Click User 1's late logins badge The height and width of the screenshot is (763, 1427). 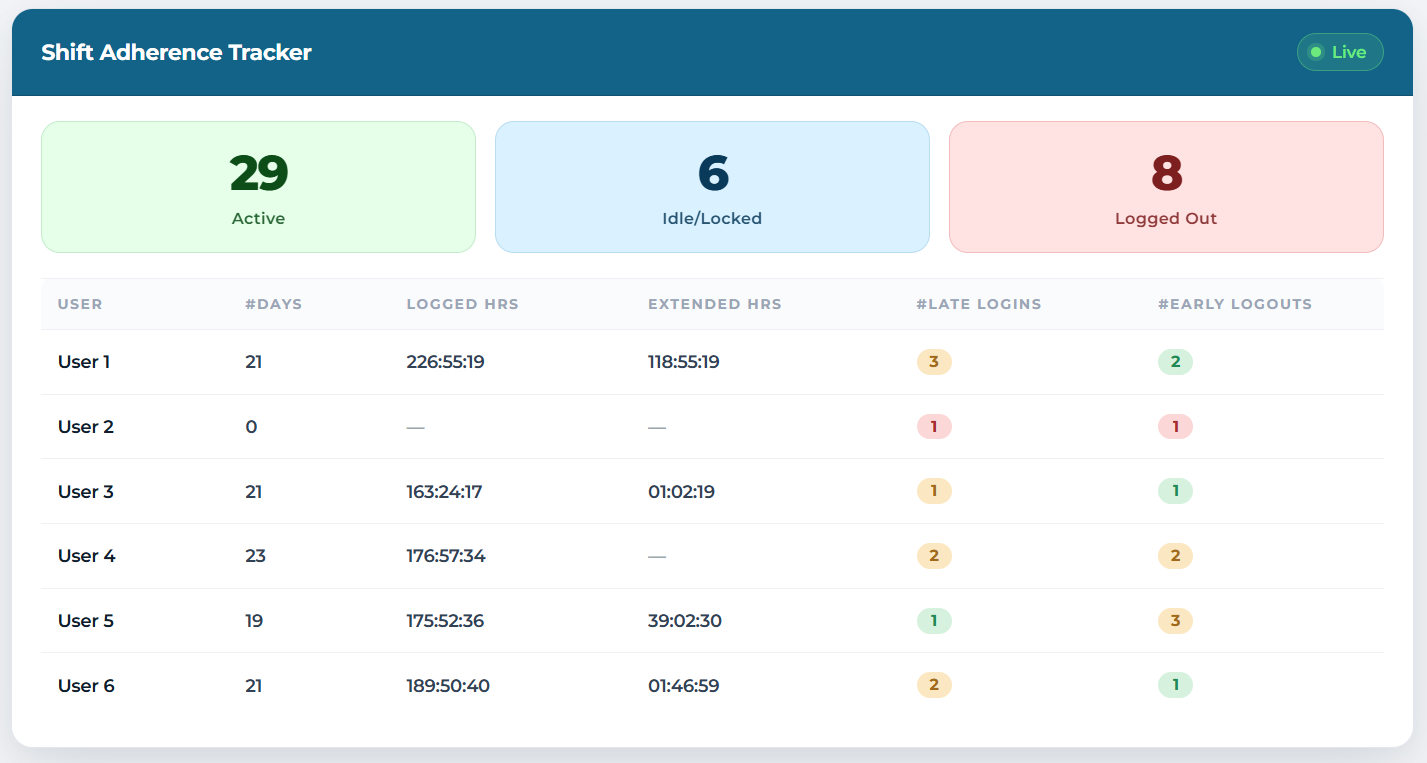click(x=934, y=362)
